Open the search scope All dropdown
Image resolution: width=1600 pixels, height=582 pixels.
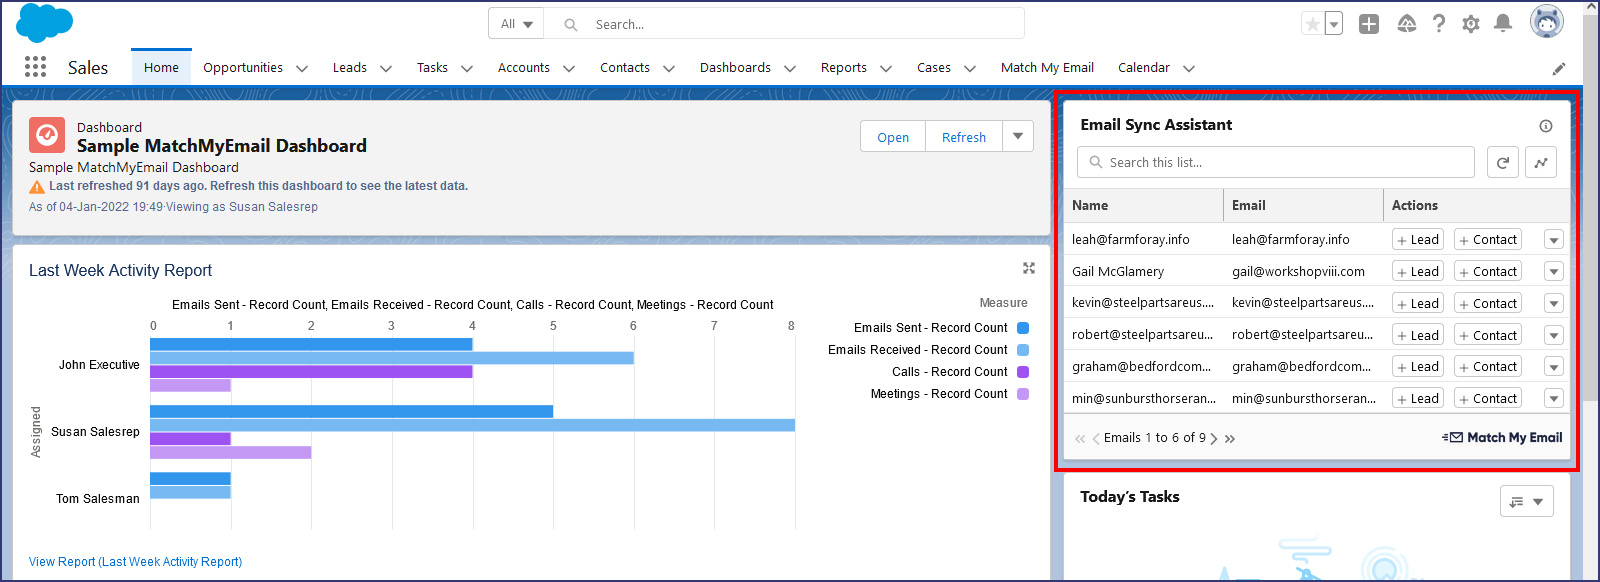[516, 24]
